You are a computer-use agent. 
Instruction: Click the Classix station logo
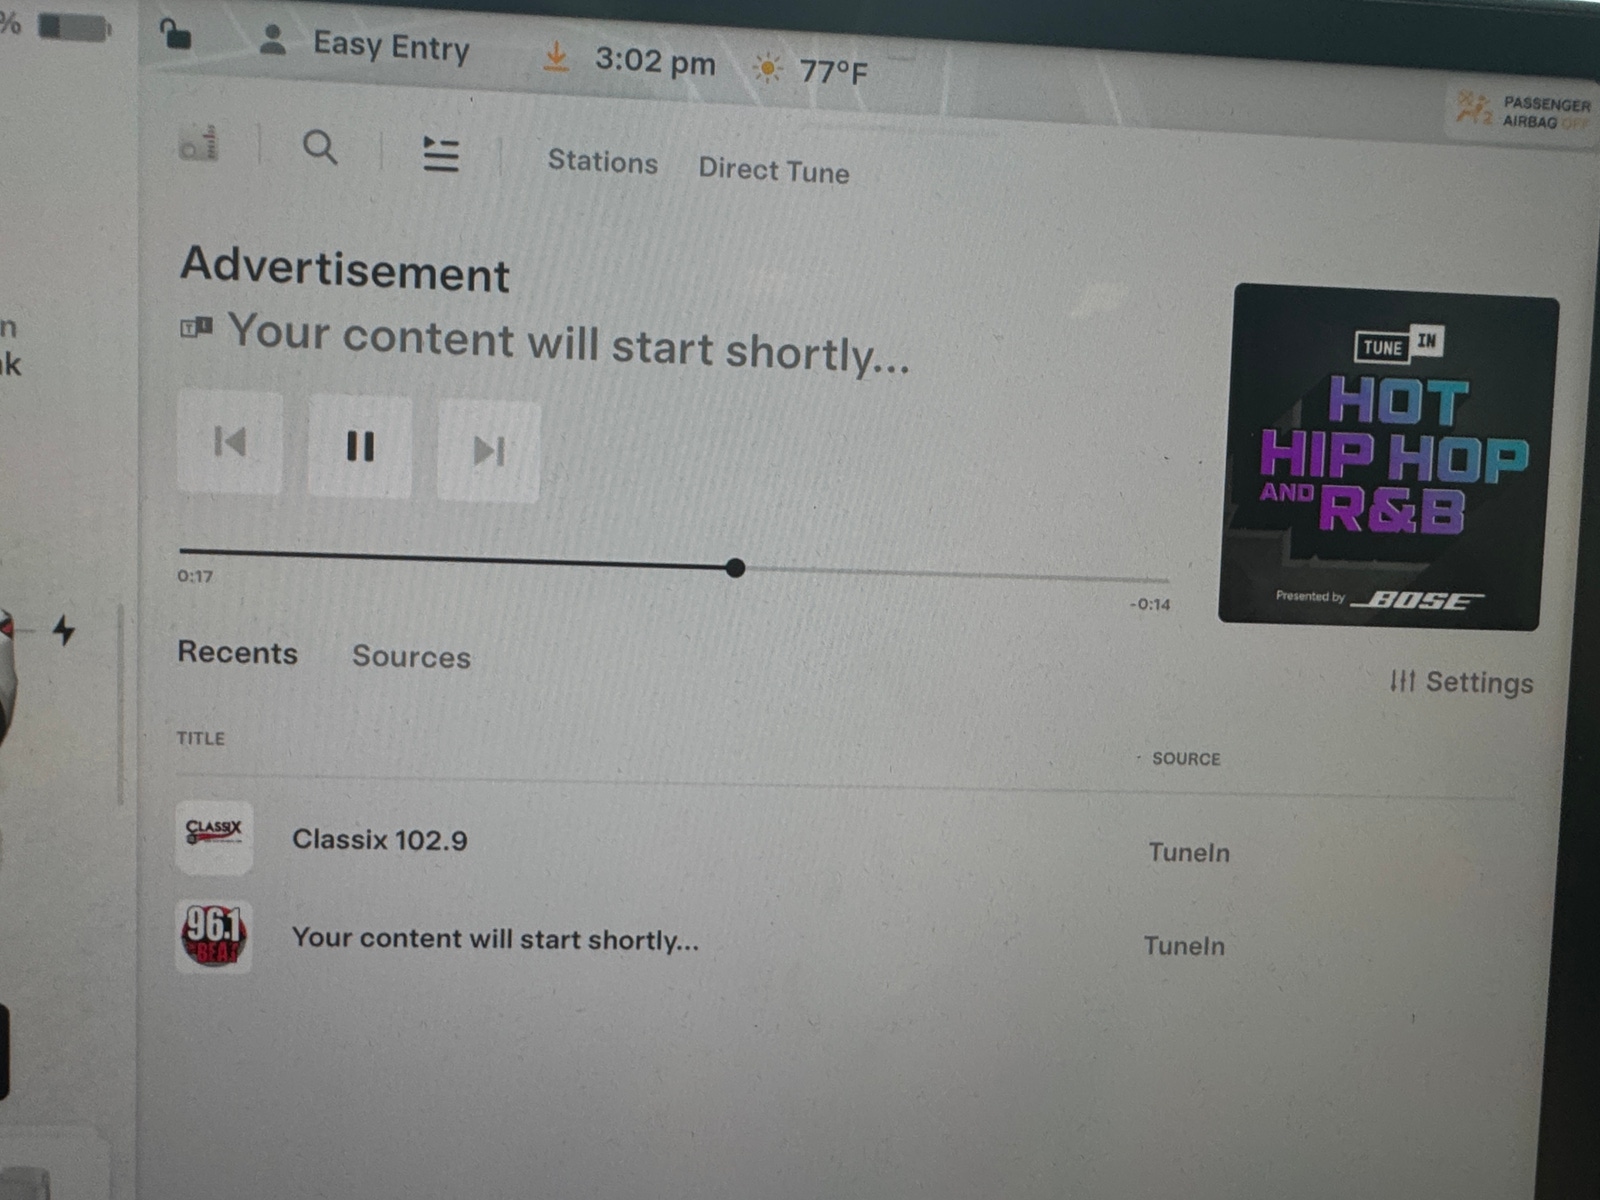[x=214, y=838]
